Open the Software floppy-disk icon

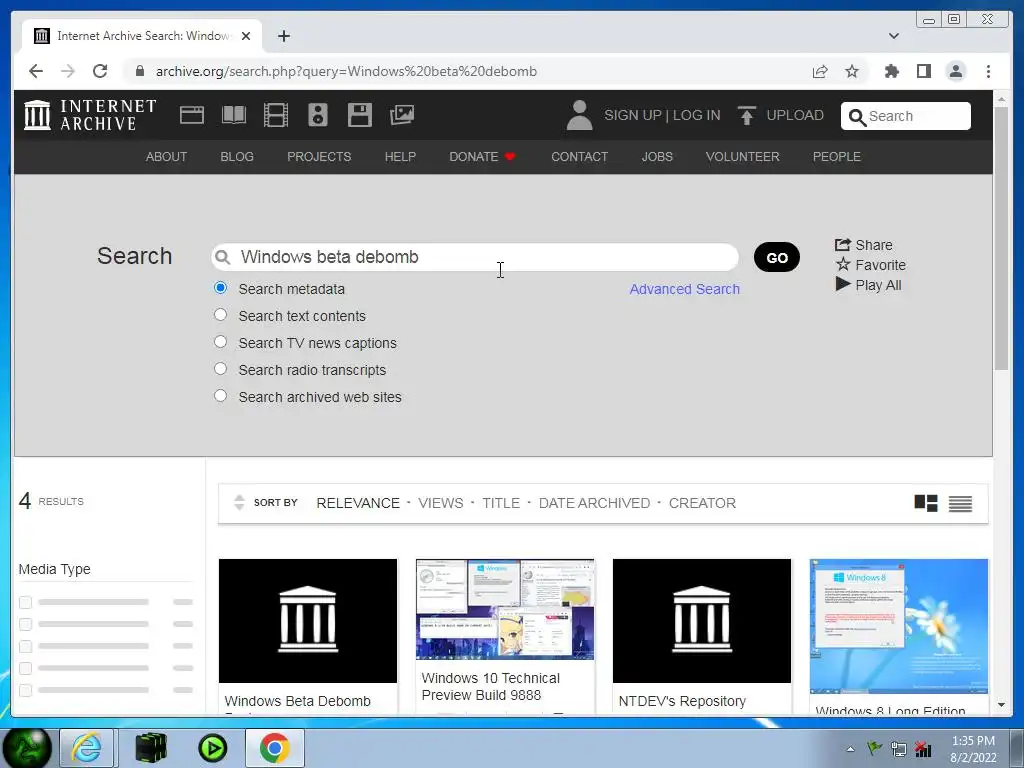tap(360, 115)
